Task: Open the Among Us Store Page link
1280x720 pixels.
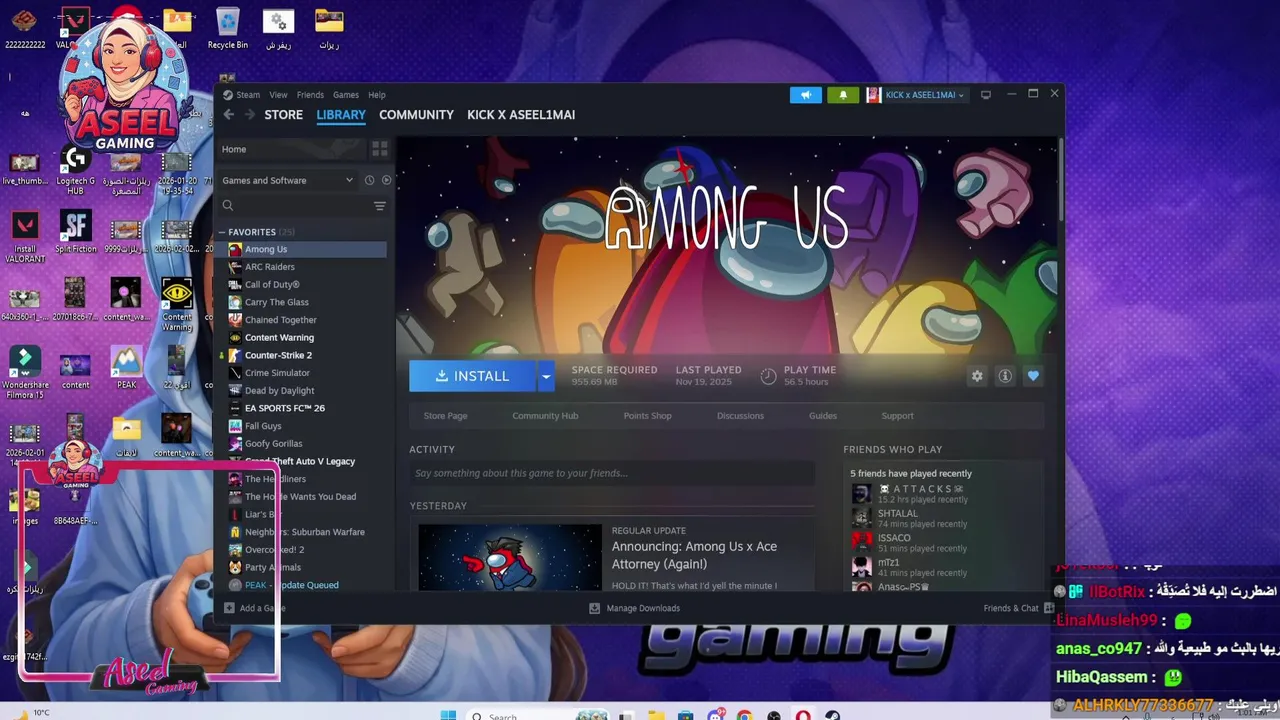Action: pyautogui.click(x=445, y=416)
